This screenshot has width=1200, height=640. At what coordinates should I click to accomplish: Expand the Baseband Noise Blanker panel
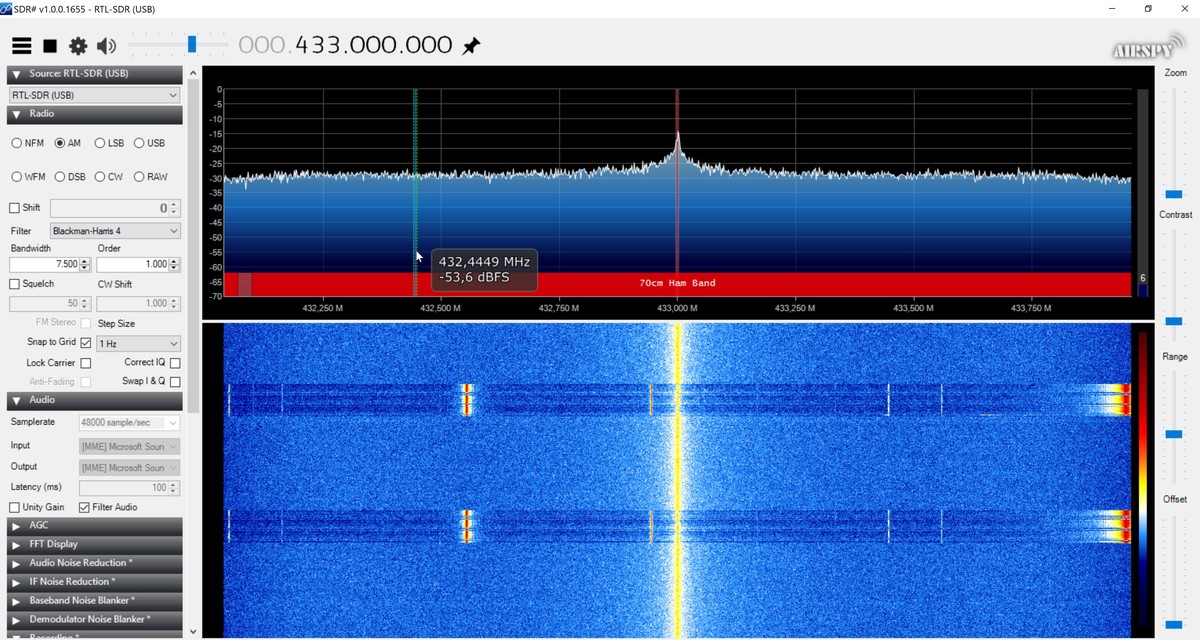point(95,601)
